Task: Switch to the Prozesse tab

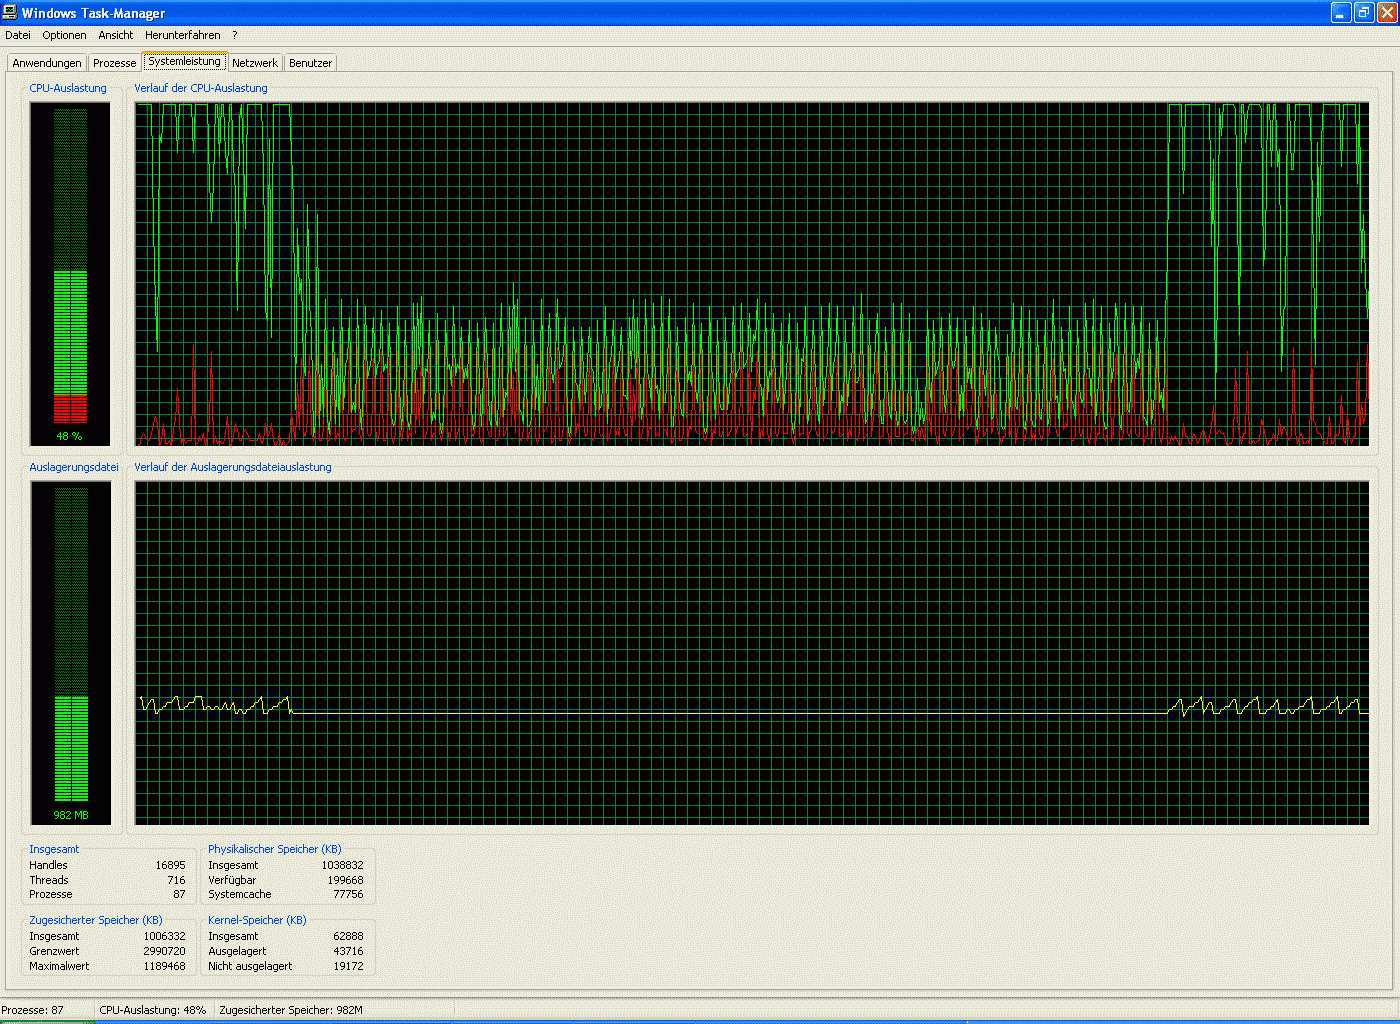Action: point(114,63)
